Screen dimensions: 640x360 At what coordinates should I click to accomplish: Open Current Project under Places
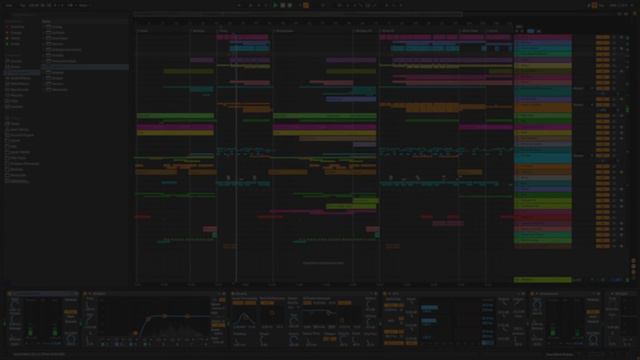click(20, 135)
